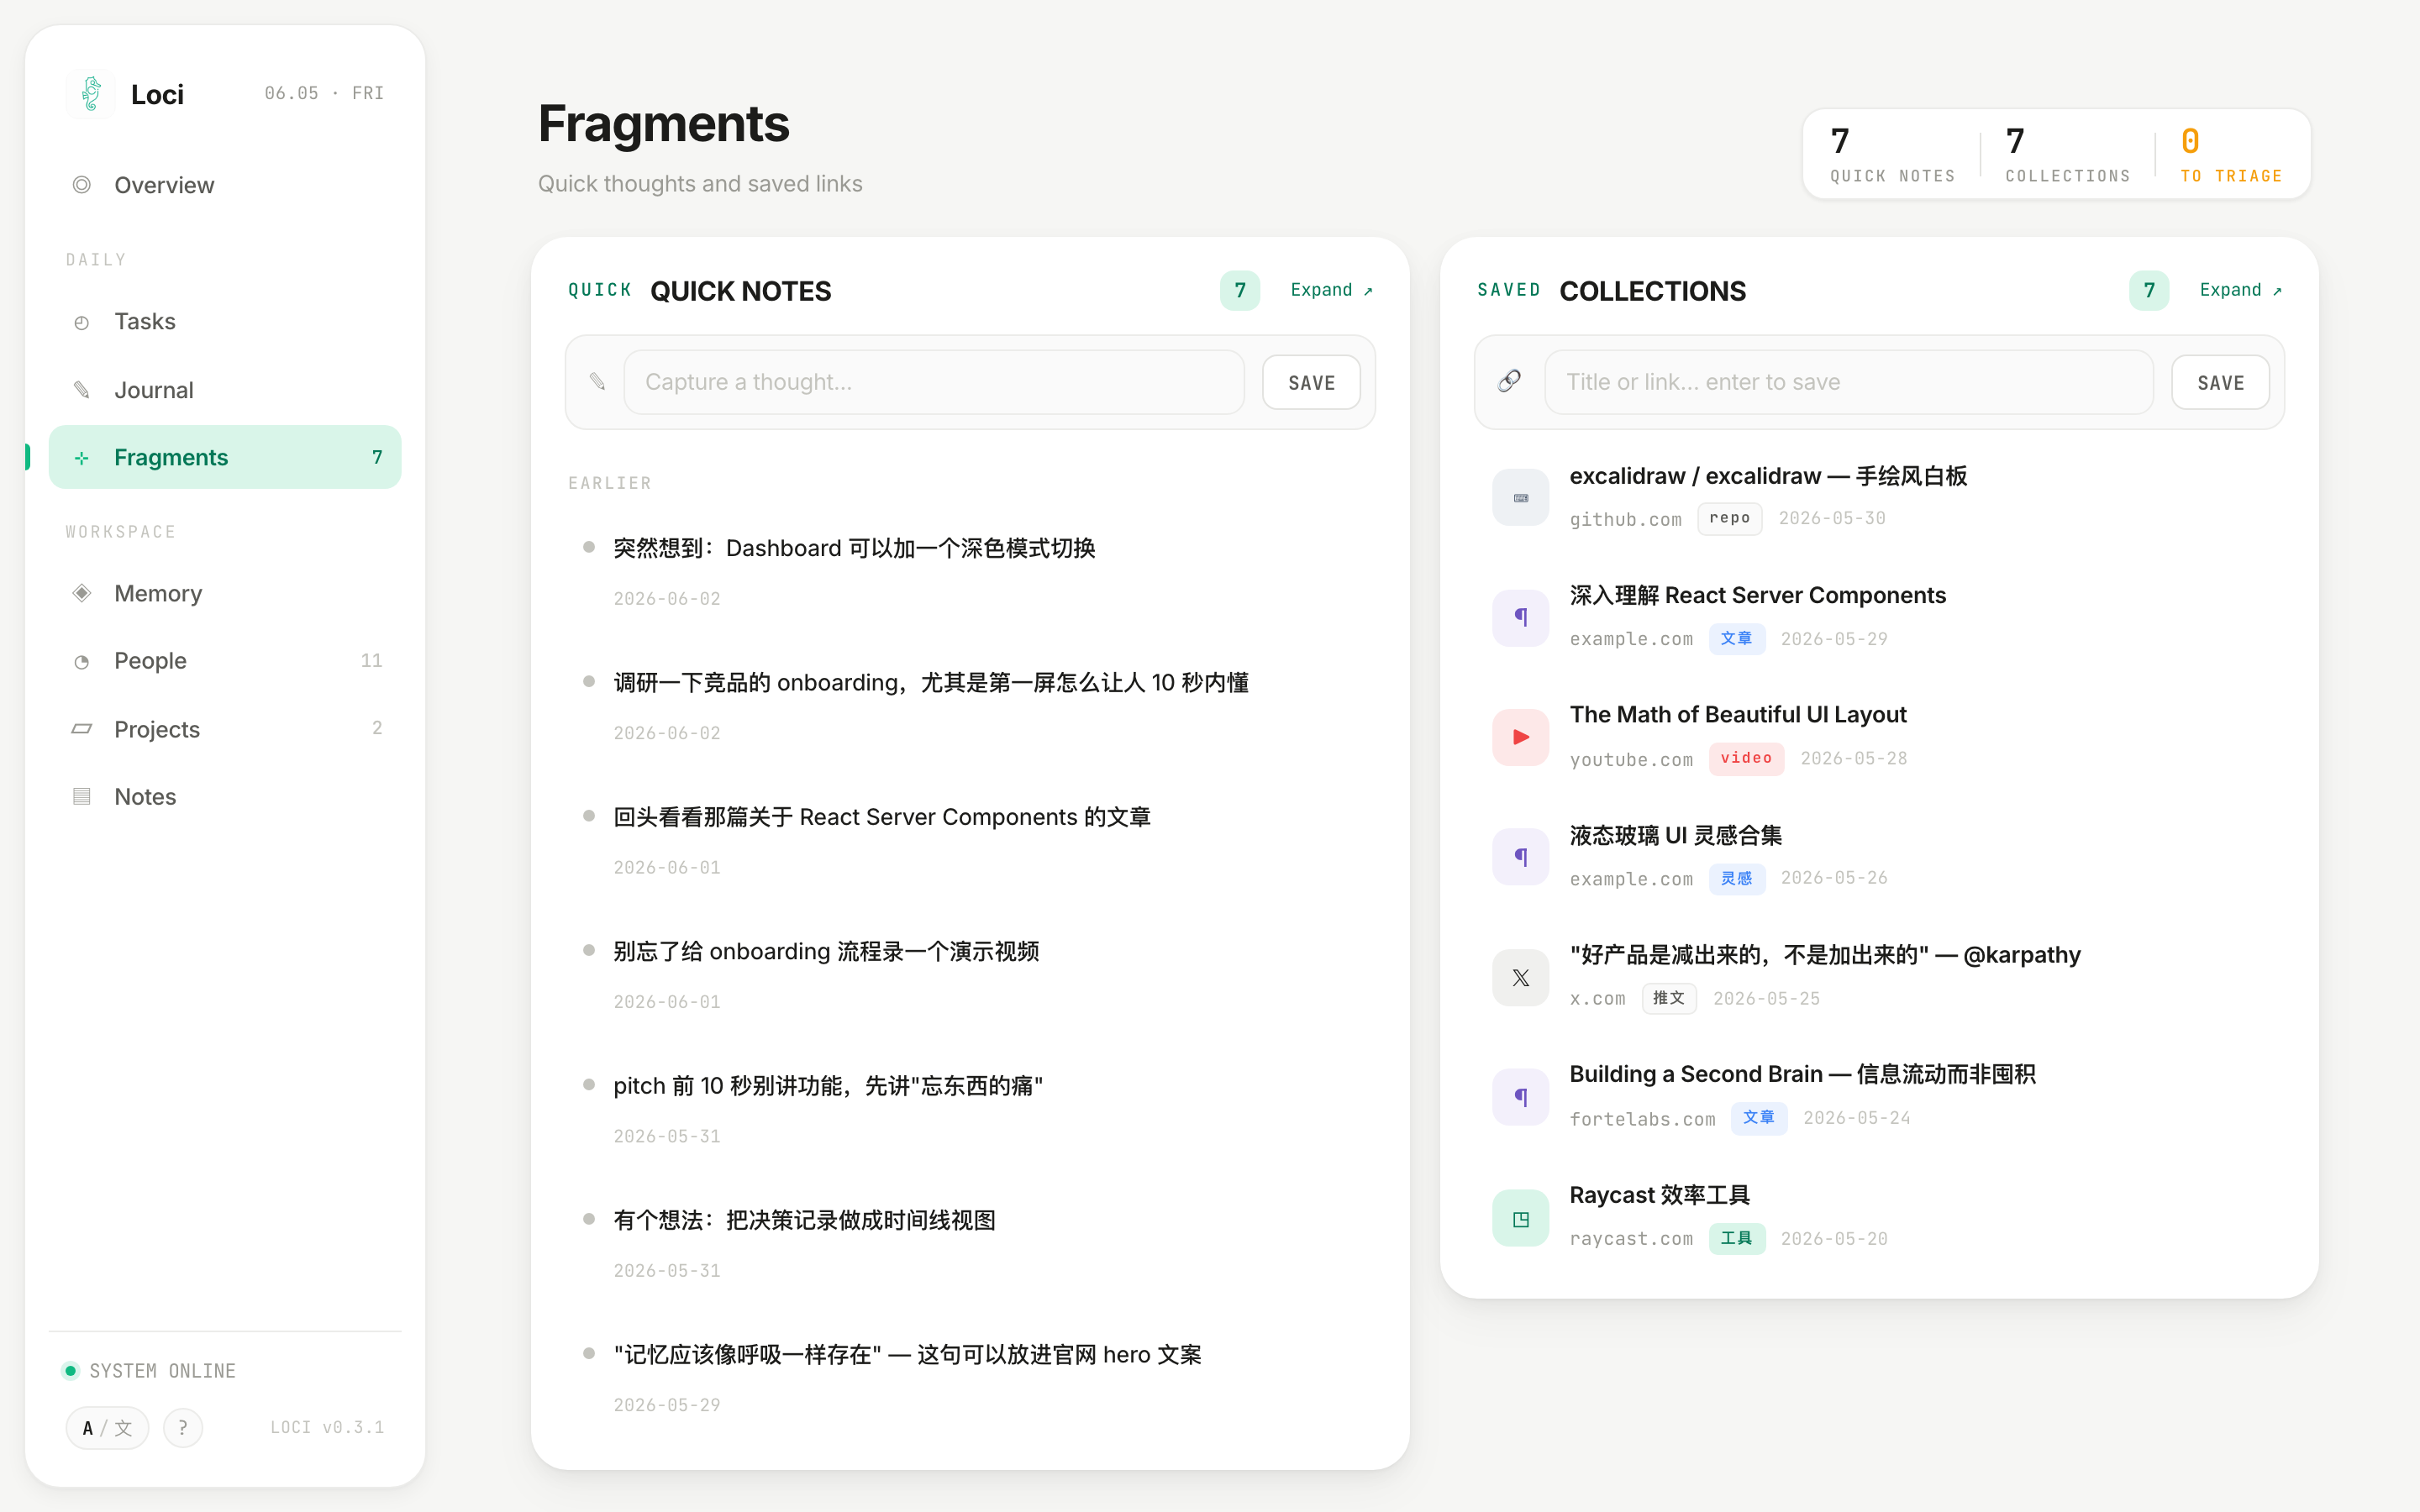Open the Journal section

[x=225, y=390]
